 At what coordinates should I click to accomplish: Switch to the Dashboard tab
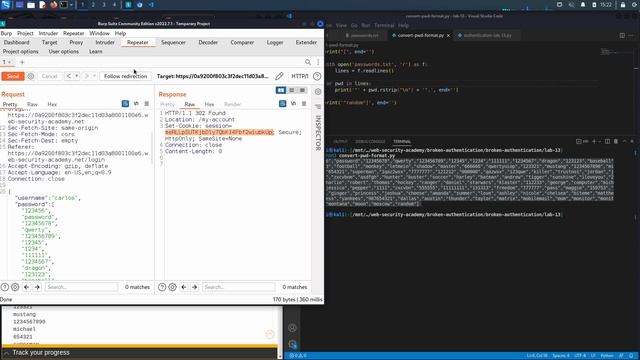pyautogui.click(x=16, y=42)
